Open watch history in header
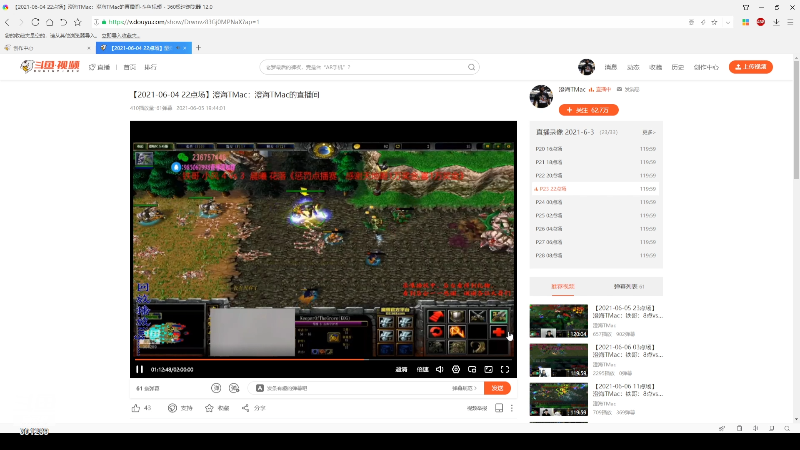The image size is (800, 450). pyautogui.click(x=678, y=67)
